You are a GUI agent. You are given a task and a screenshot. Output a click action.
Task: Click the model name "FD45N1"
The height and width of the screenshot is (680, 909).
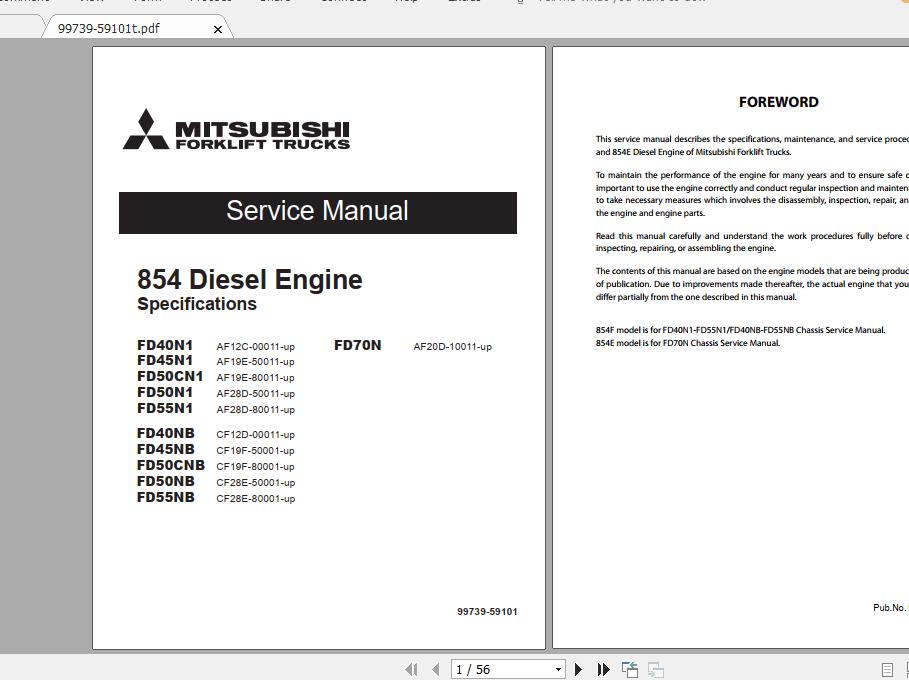[x=165, y=361]
